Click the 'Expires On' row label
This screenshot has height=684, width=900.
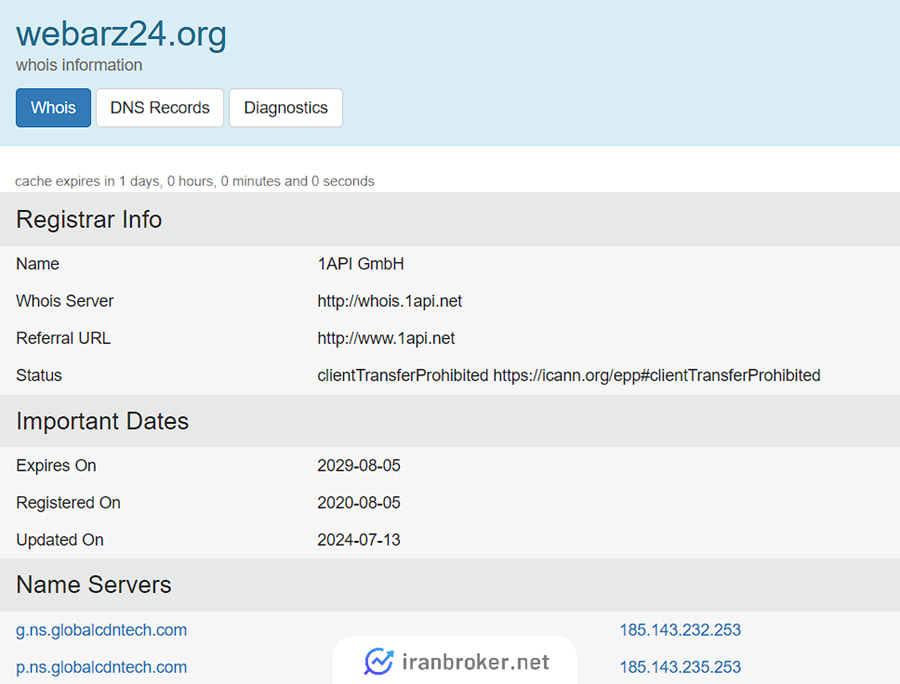(56, 465)
